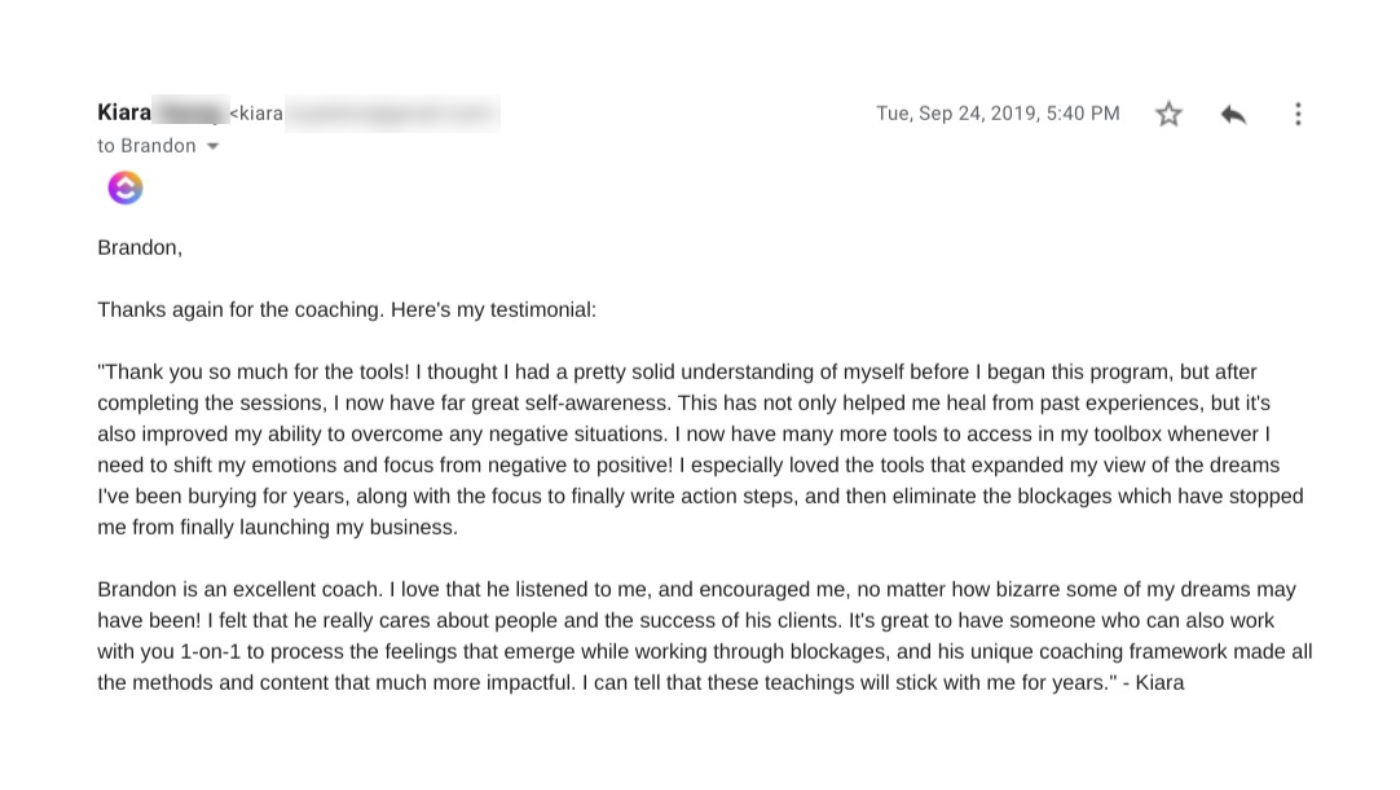Click the blurred sender email address

(x=390, y=113)
